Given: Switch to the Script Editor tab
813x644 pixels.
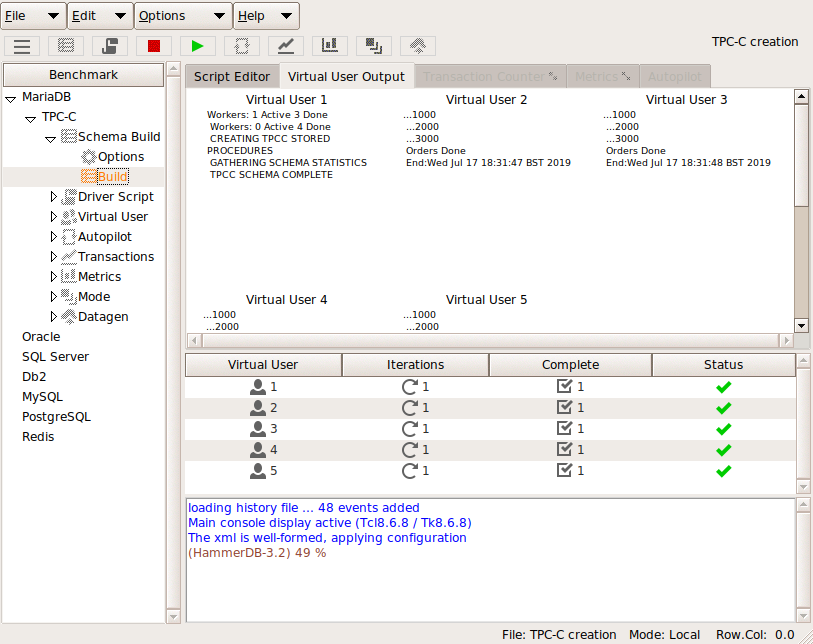Looking at the screenshot, I should pyautogui.click(x=232, y=77).
